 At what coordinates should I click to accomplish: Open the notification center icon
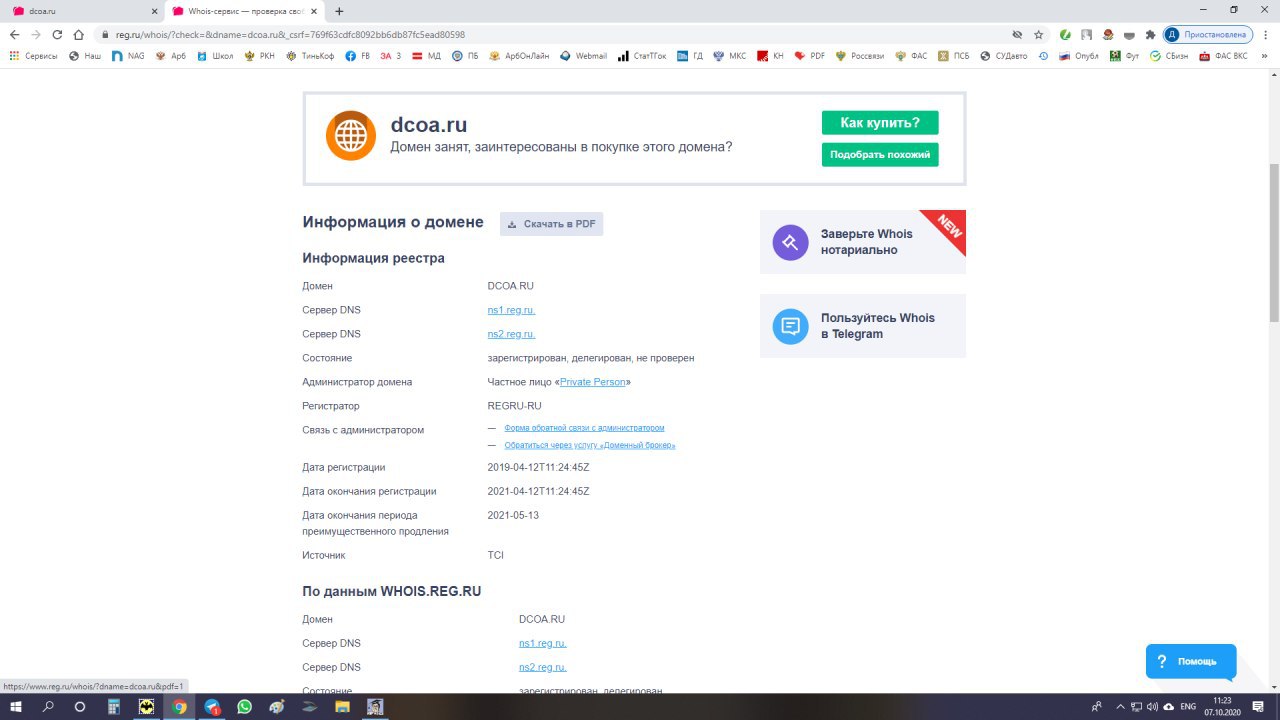1258,706
